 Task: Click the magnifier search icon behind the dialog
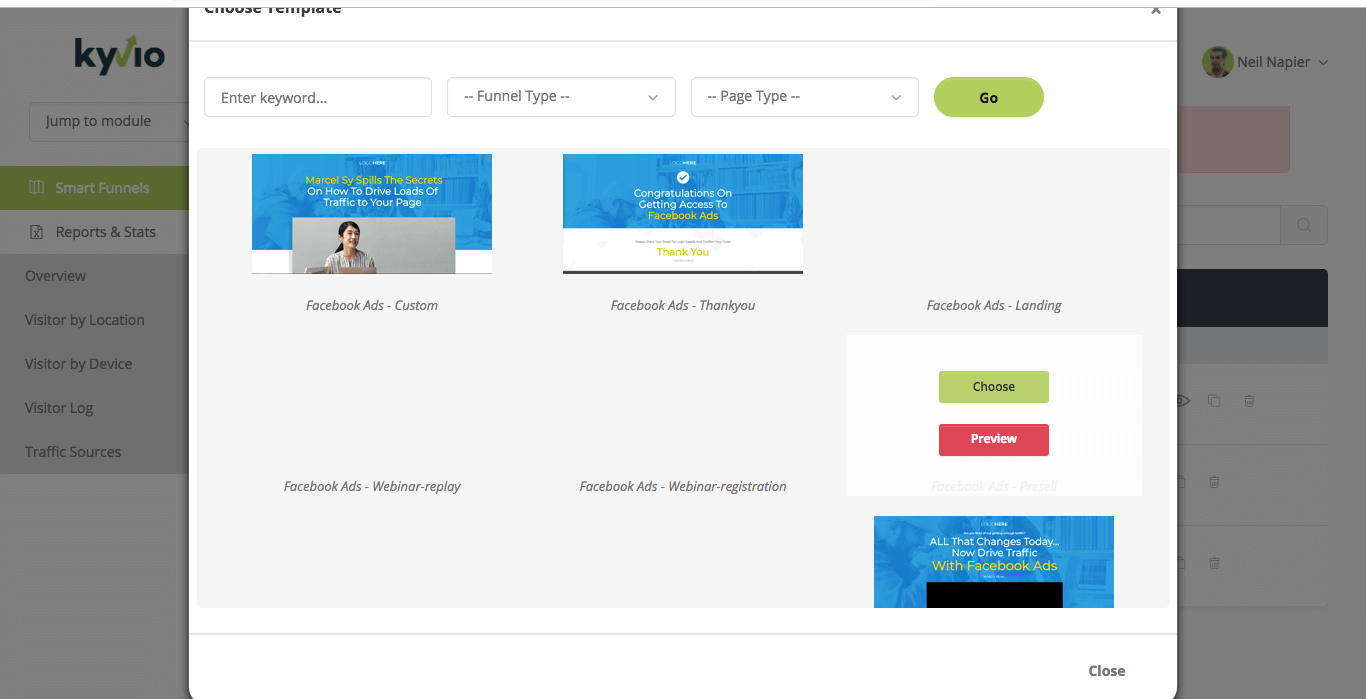tap(1304, 225)
